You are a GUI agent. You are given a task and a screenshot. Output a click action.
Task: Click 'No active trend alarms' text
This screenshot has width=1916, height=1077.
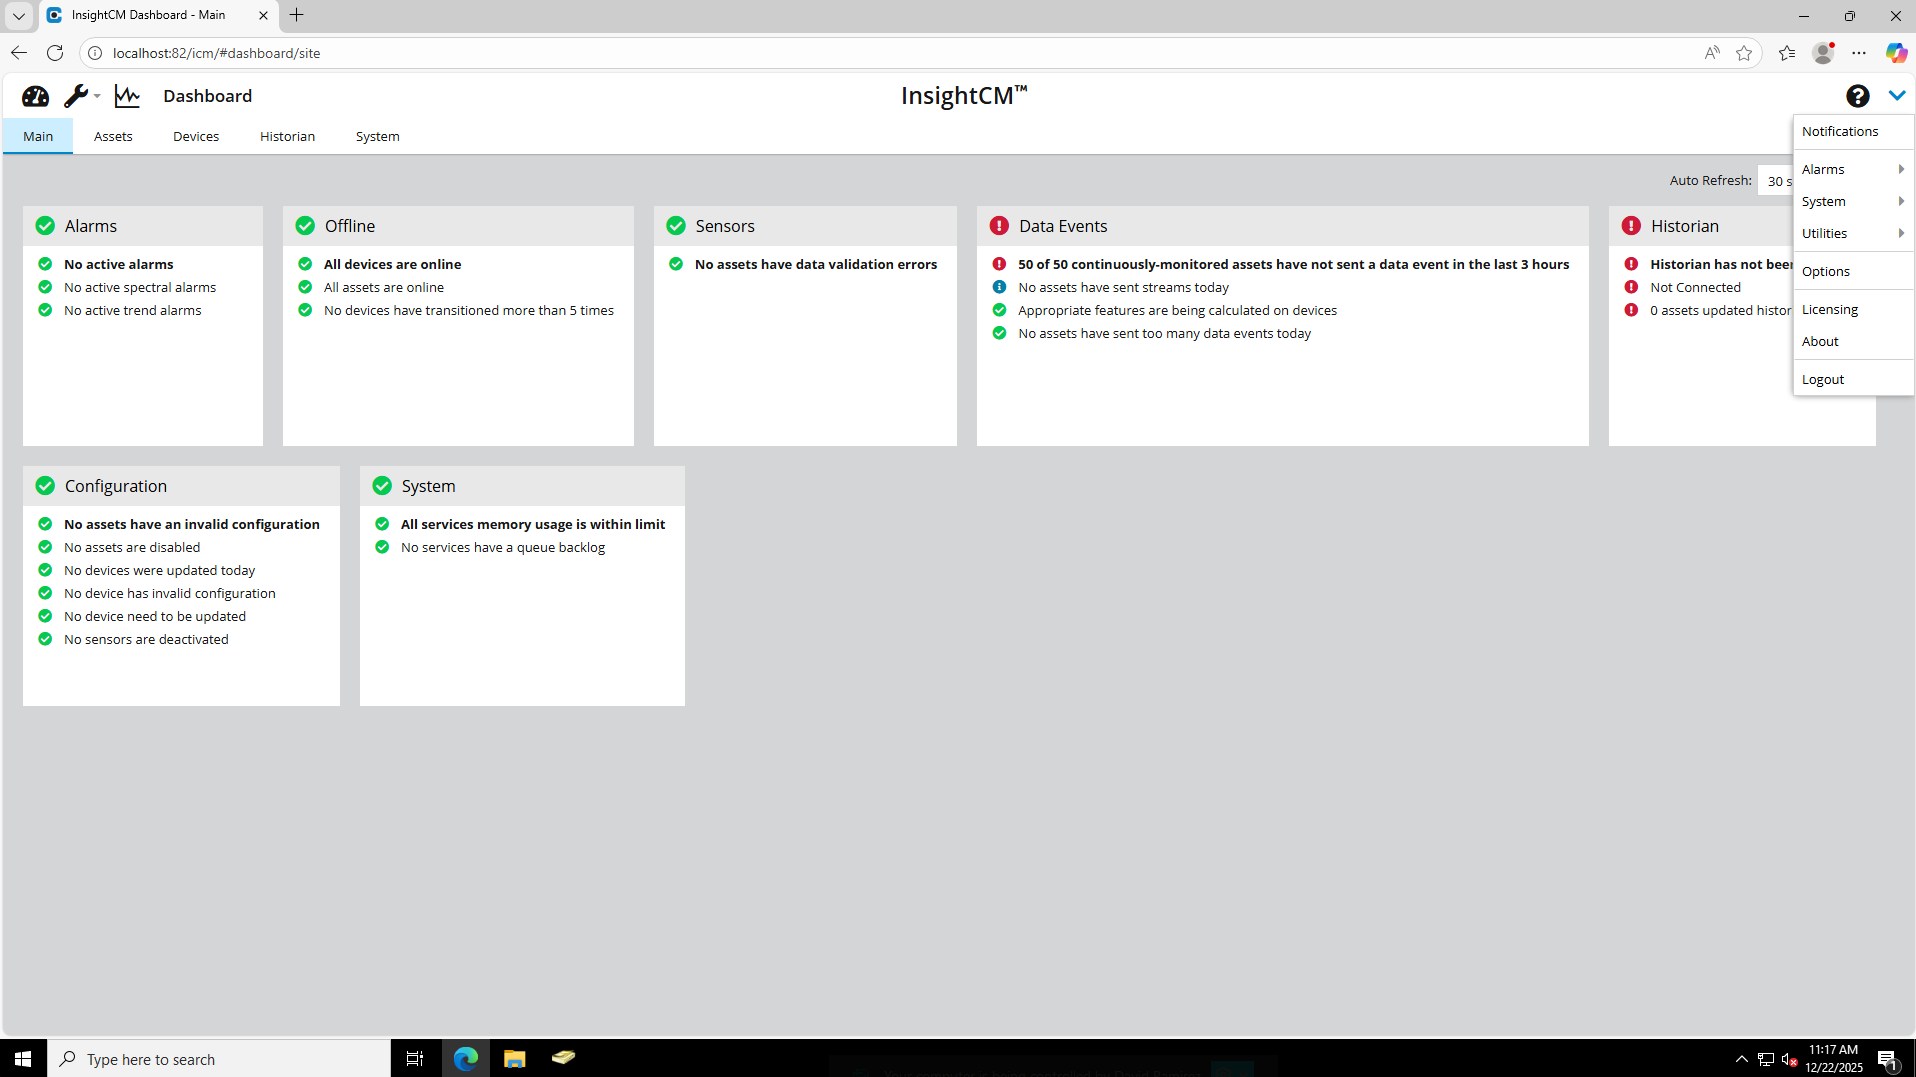pos(133,310)
